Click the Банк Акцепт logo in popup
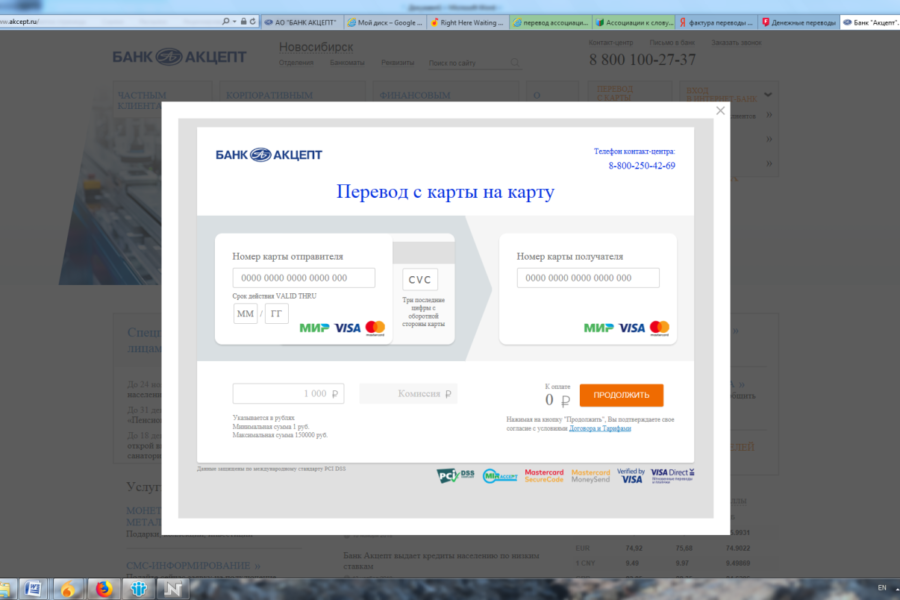This screenshot has height=600, width=900. tap(269, 154)
